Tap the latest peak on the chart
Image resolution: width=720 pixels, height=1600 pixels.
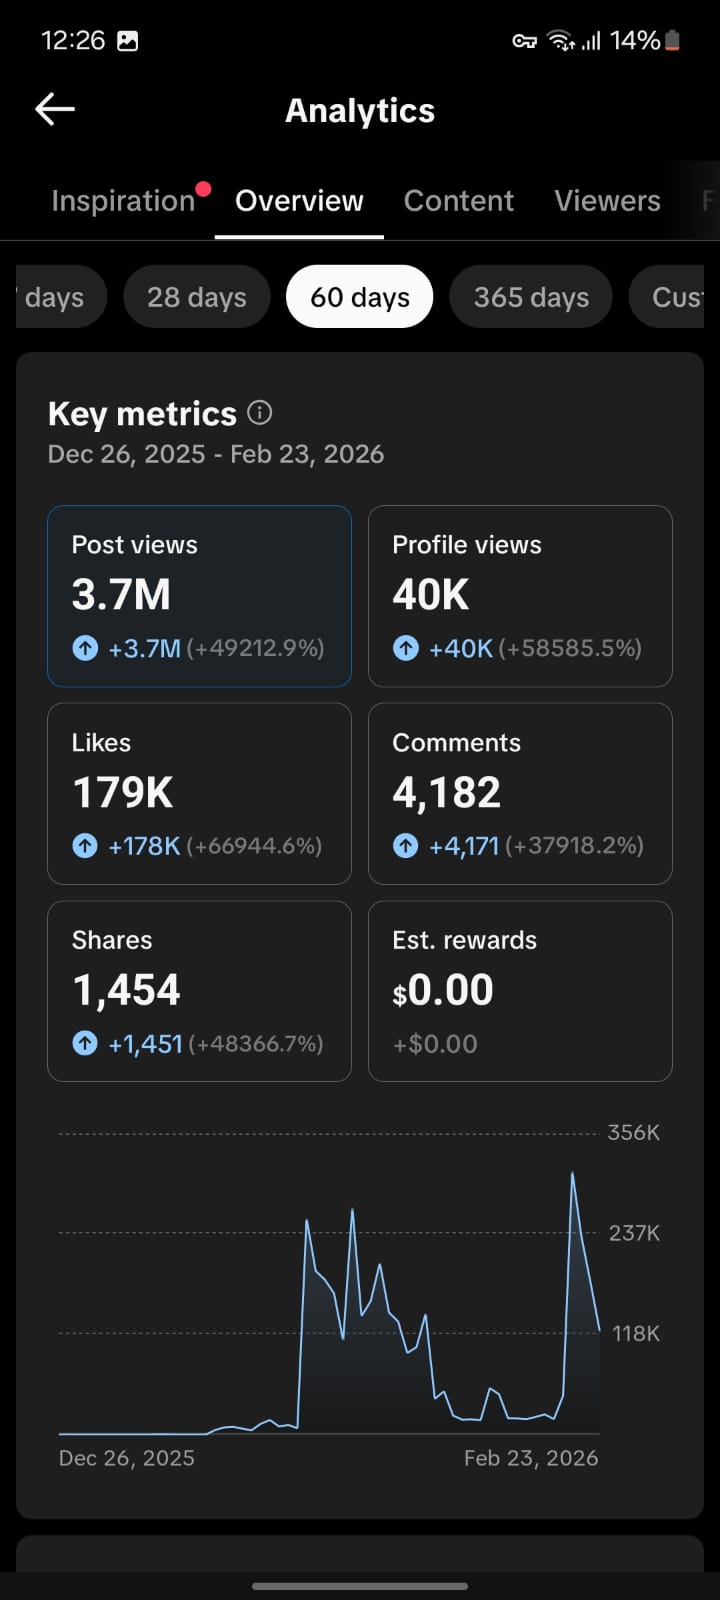(572, 1174)
